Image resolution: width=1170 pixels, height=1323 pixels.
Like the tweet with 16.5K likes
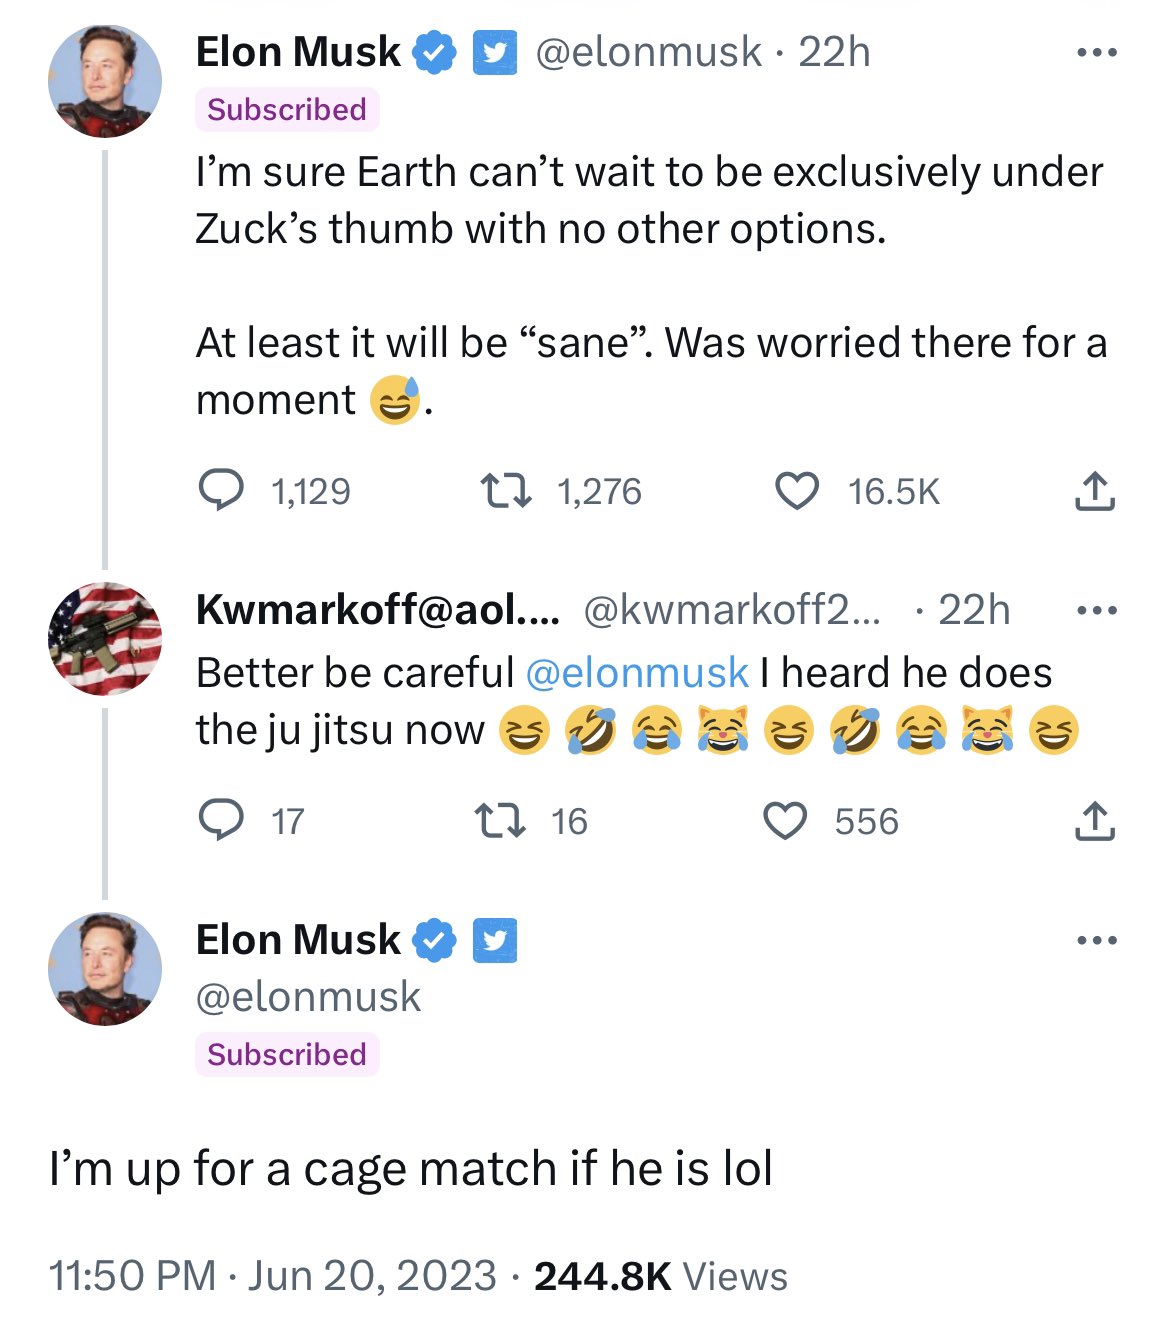(x=797, y=491)
